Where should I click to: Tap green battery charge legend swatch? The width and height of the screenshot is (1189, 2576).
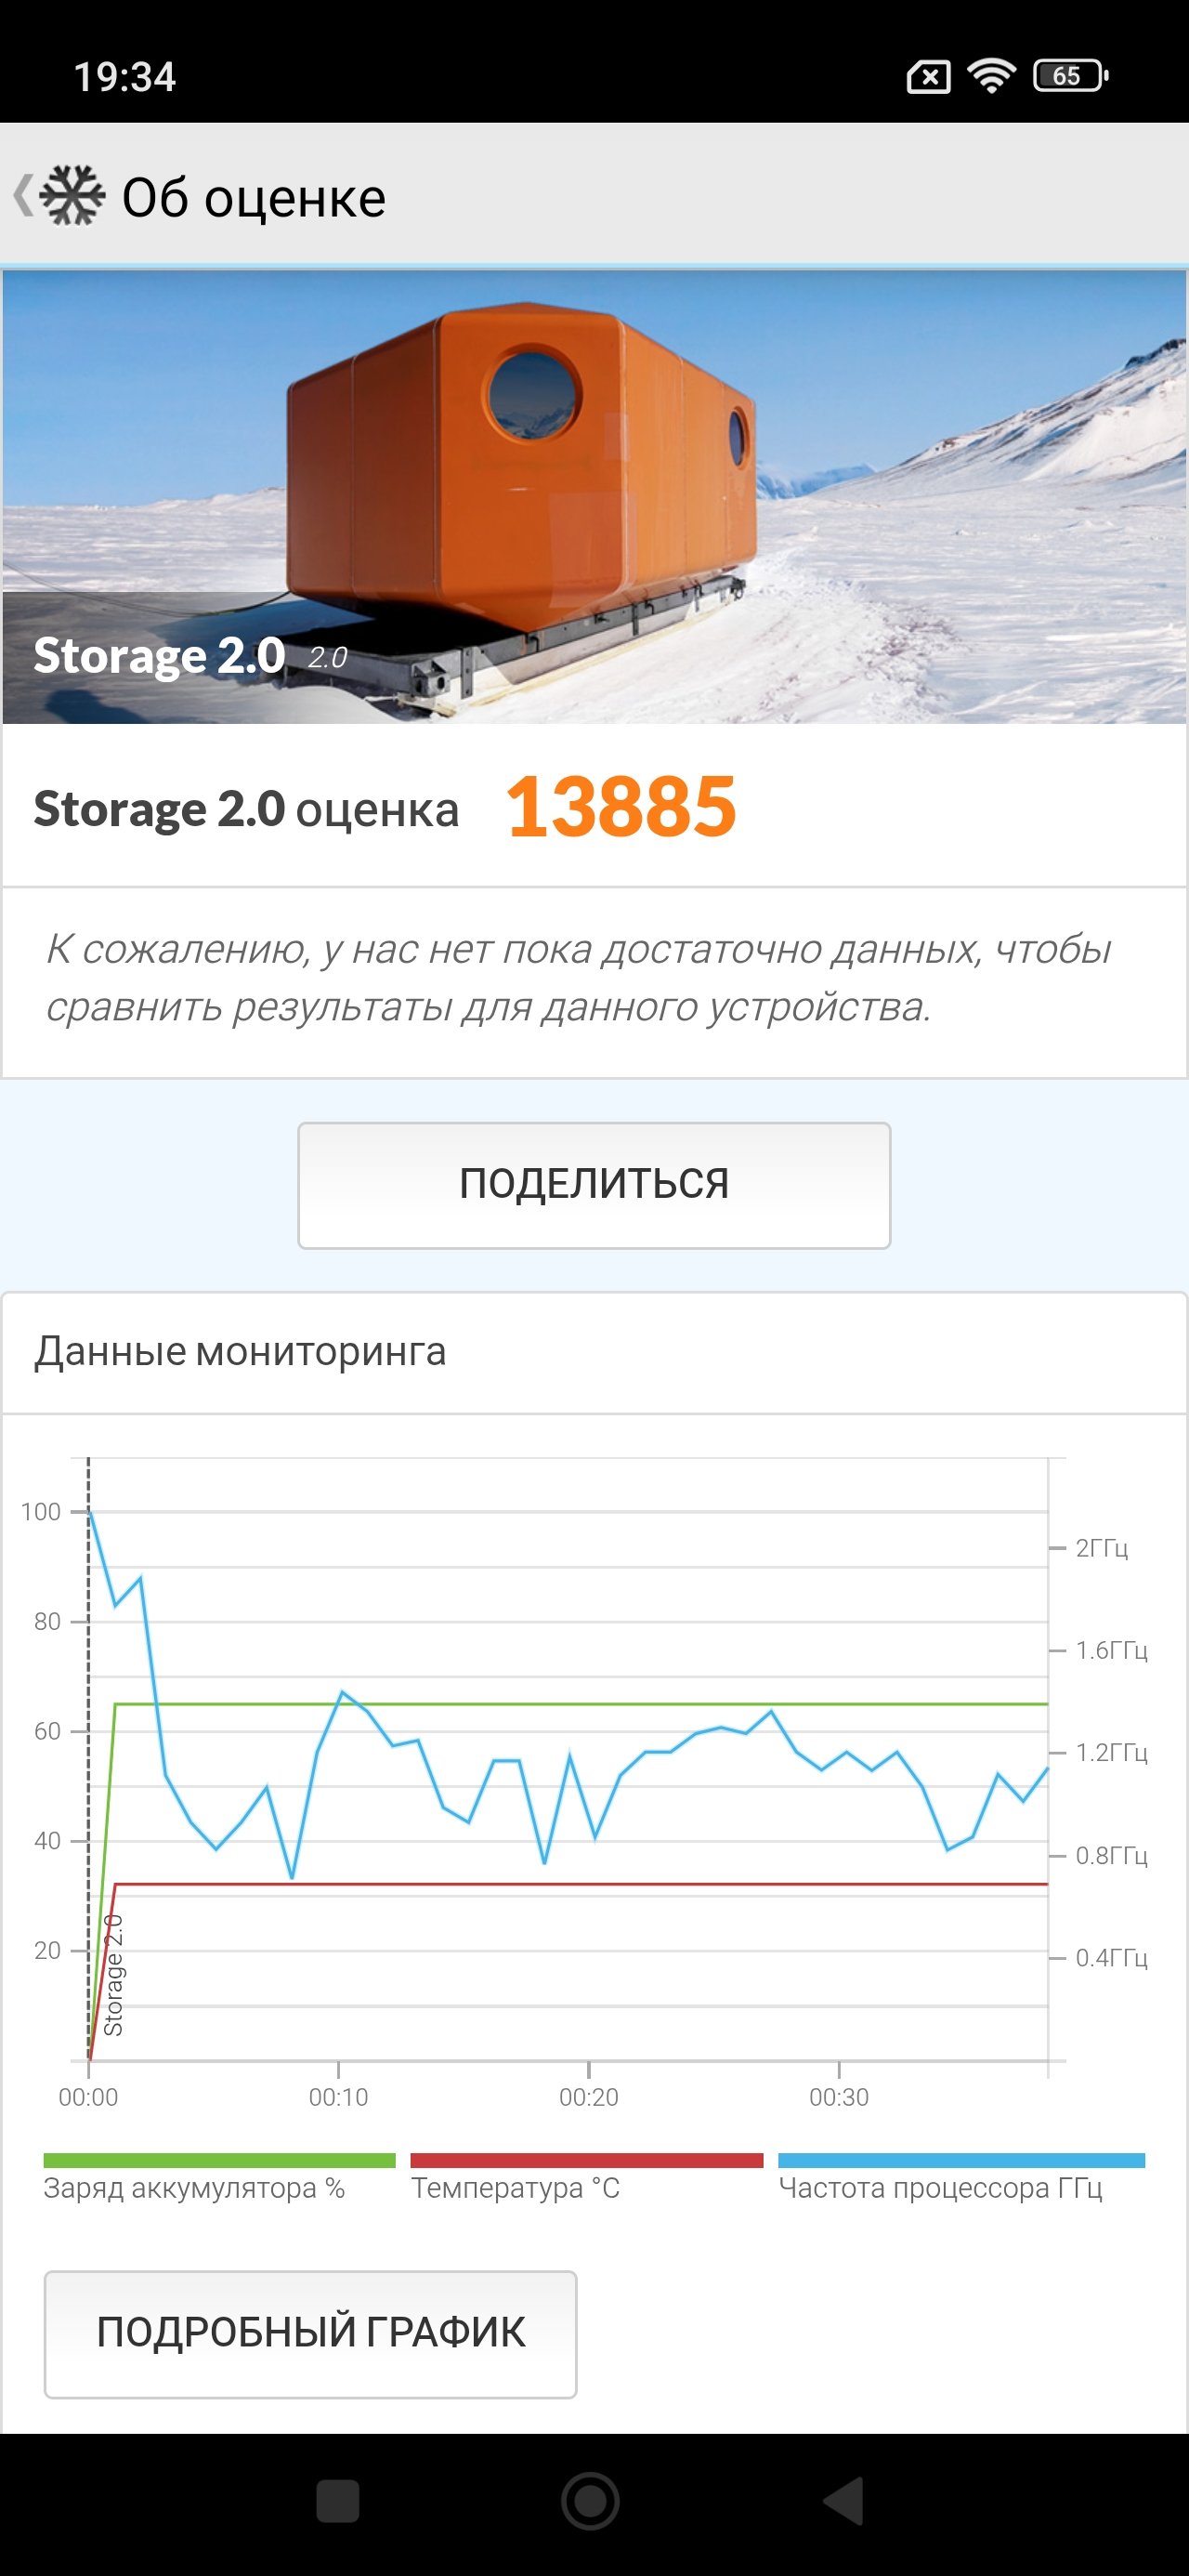coord(219,2160)
